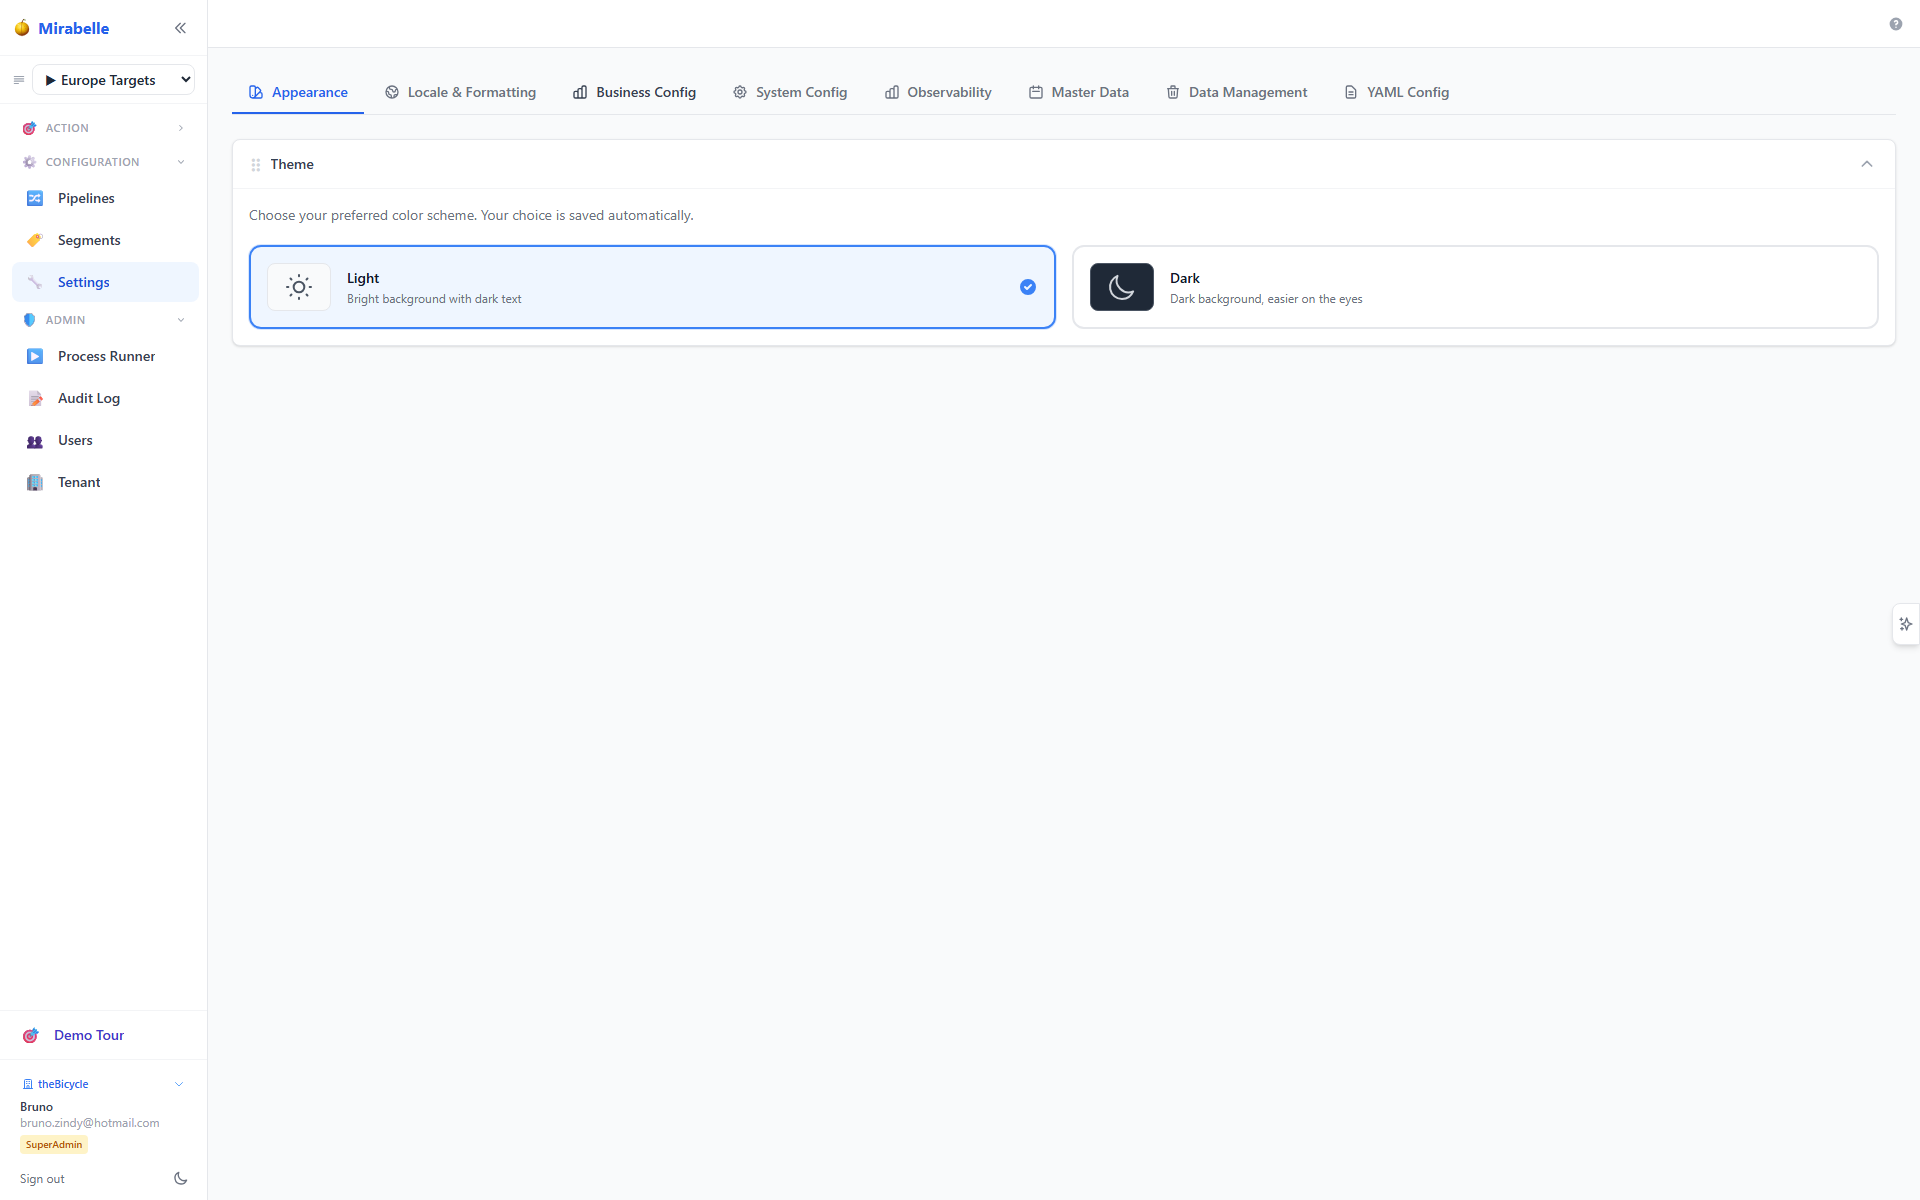
Task: Click the Mirabelle fruit logo icon
Action: (22, 28)
